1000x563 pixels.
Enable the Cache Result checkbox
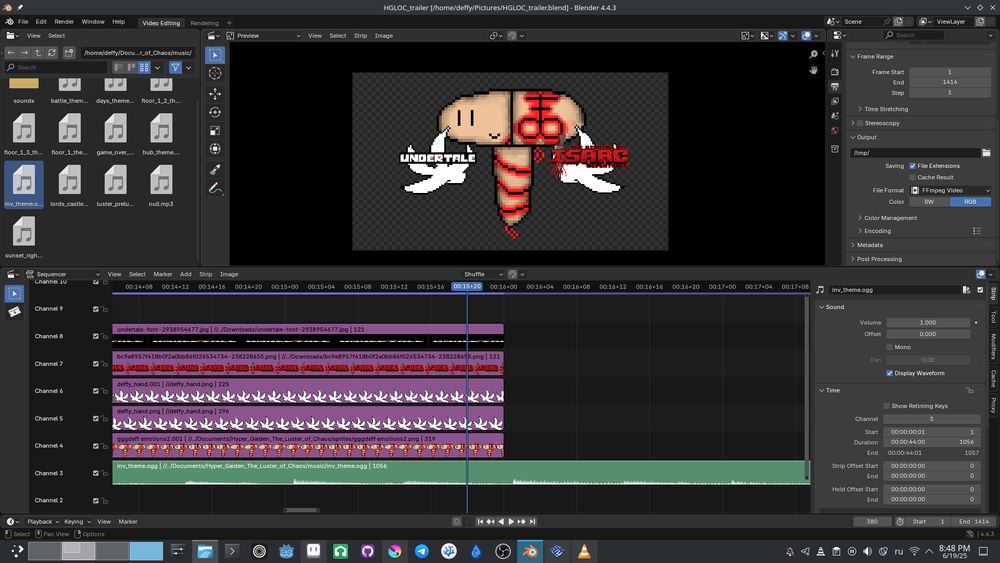tap(913, 177)
